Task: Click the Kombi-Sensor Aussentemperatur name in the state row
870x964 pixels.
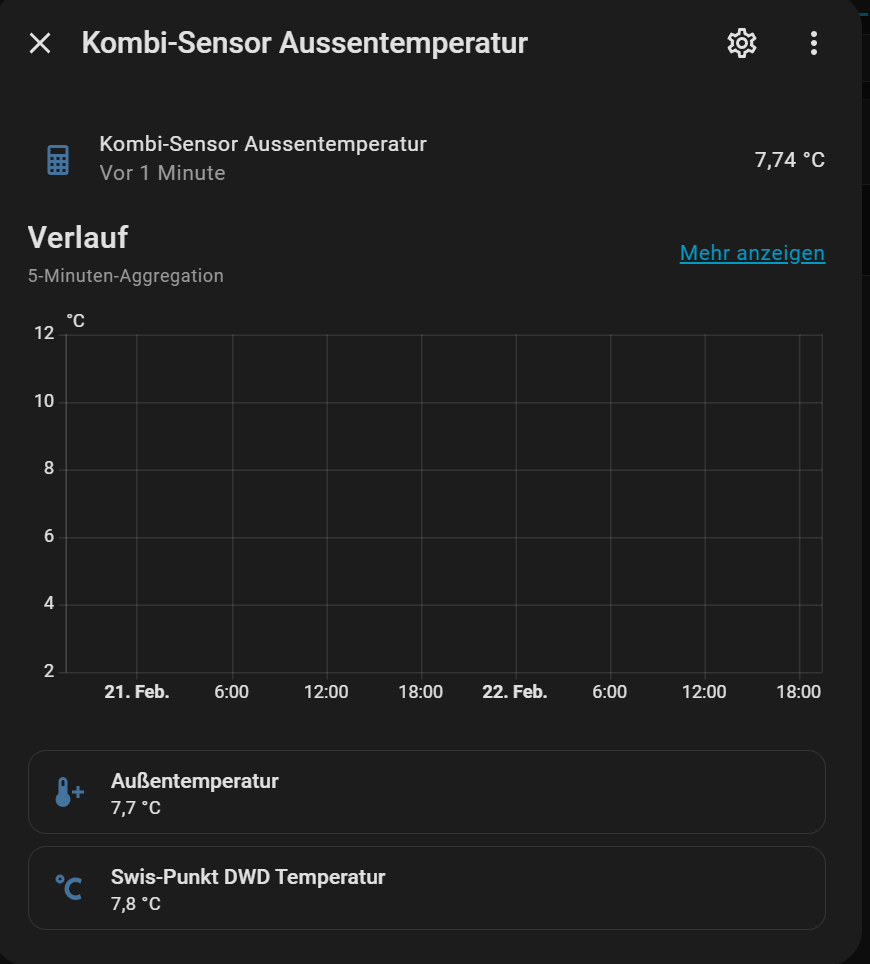Action: click(x=263, y=144)
